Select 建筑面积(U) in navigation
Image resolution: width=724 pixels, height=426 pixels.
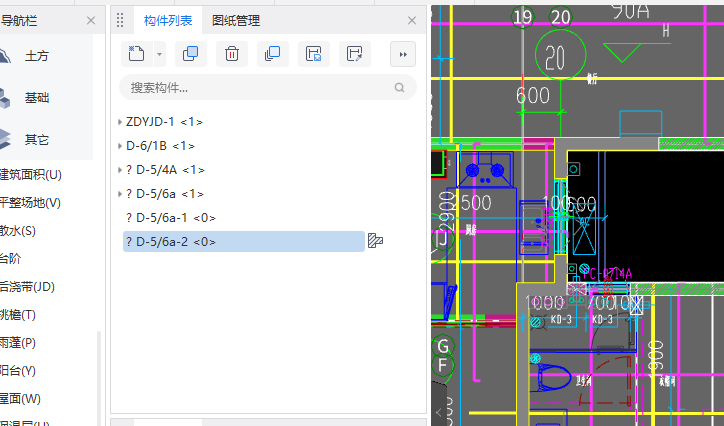[30, 175]
